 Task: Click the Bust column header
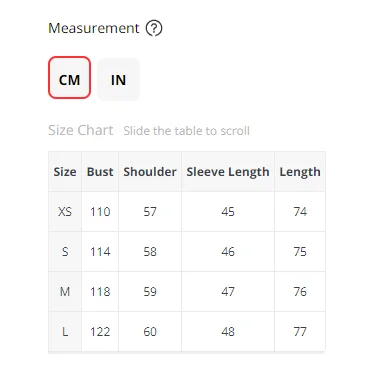(x=100, y=172)
